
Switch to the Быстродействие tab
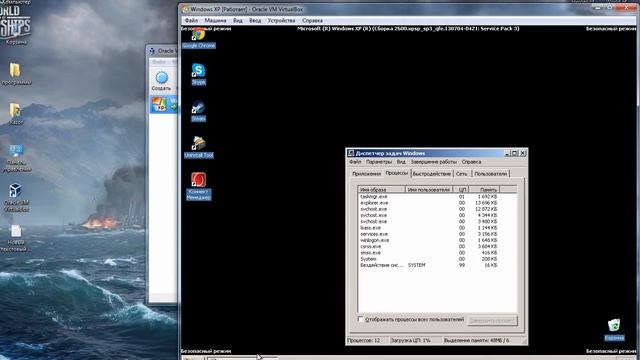(x=432, y=174)
